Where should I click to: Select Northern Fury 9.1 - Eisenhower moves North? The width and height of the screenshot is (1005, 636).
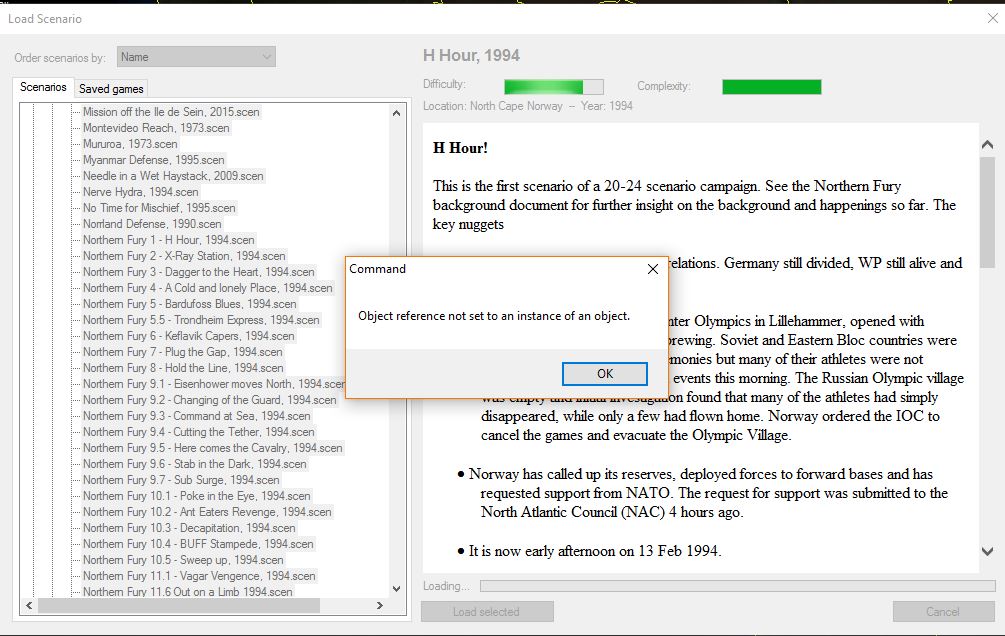[x=213, y=384]
